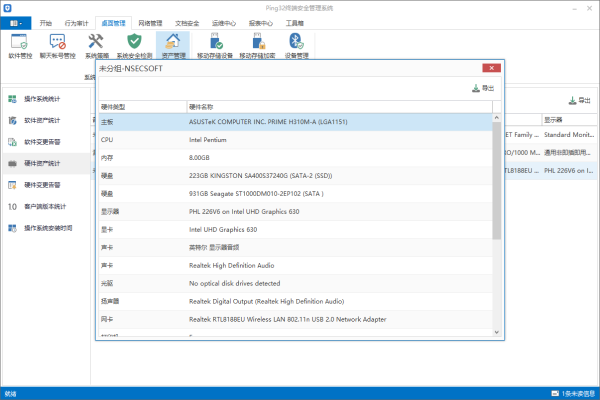Click 导出 export button in the main window
600x400 pixels.
[579, 101]
